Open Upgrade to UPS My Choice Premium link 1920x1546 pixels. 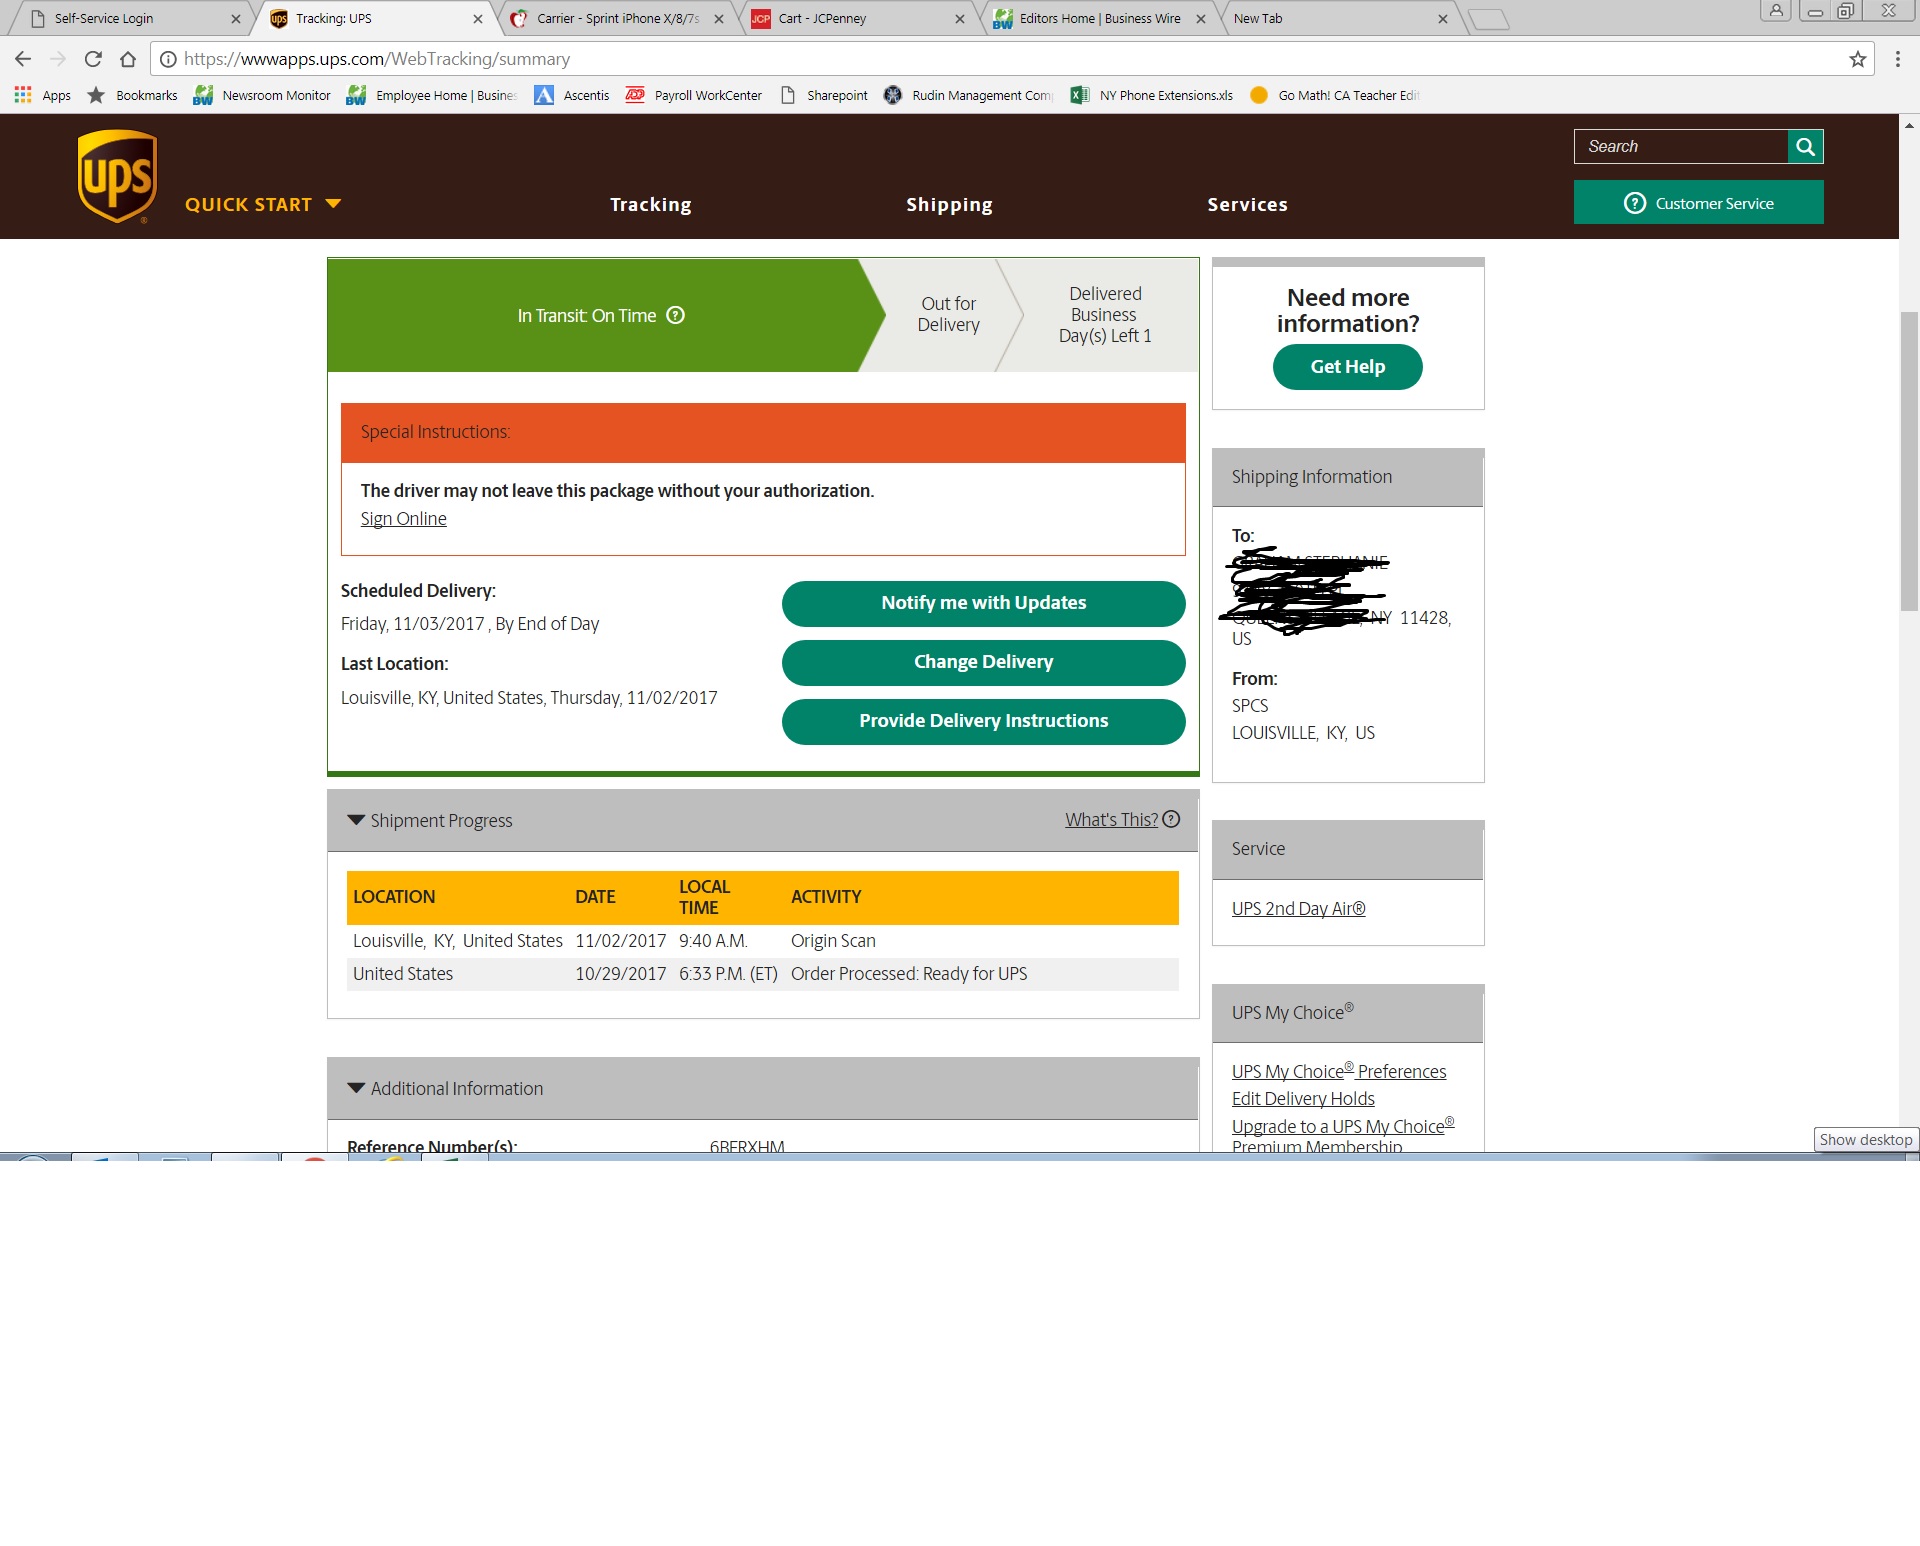pos(1342,1135)
